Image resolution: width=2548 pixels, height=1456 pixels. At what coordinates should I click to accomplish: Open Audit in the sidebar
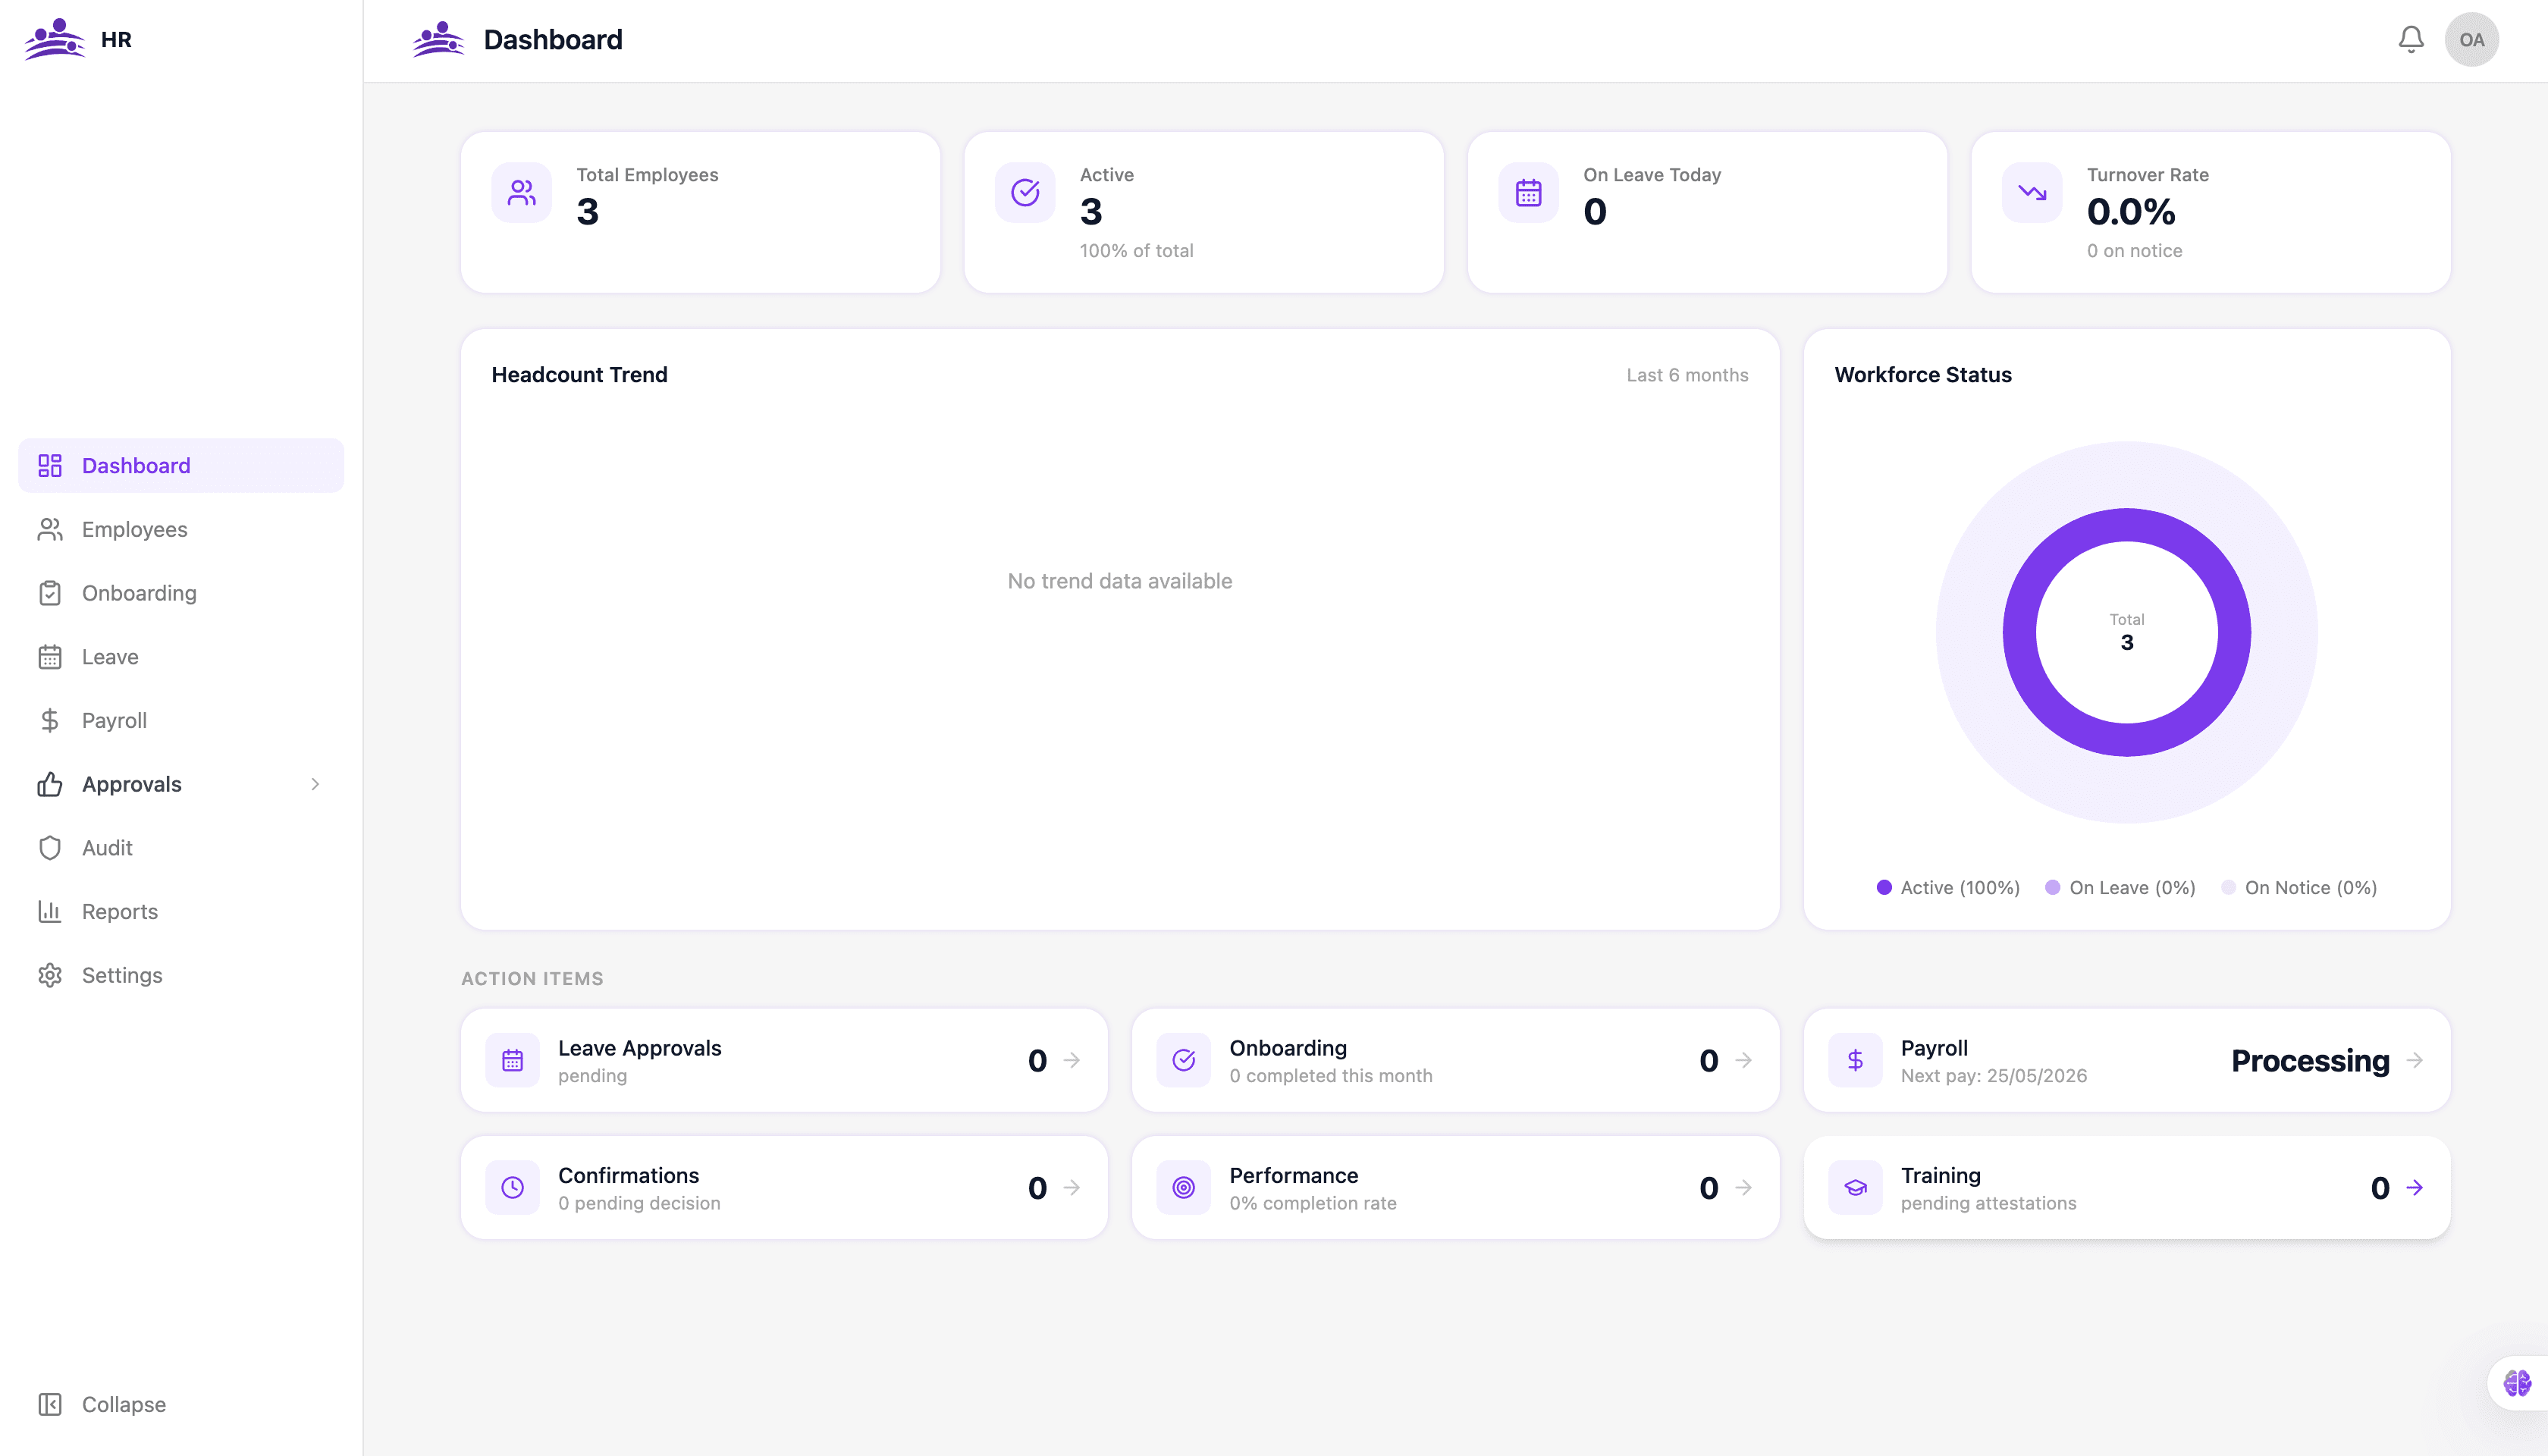[x=181, y=848]
